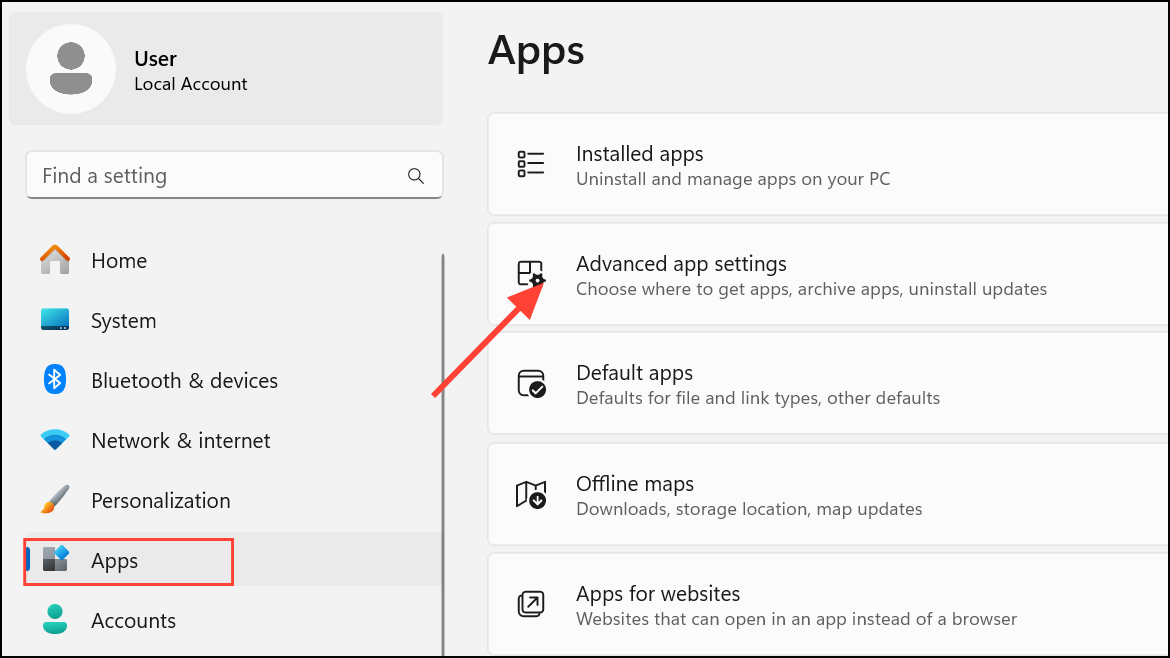Click the Apps for websites icon
This screenshot has width=1170, height=658.
(531, 604)
